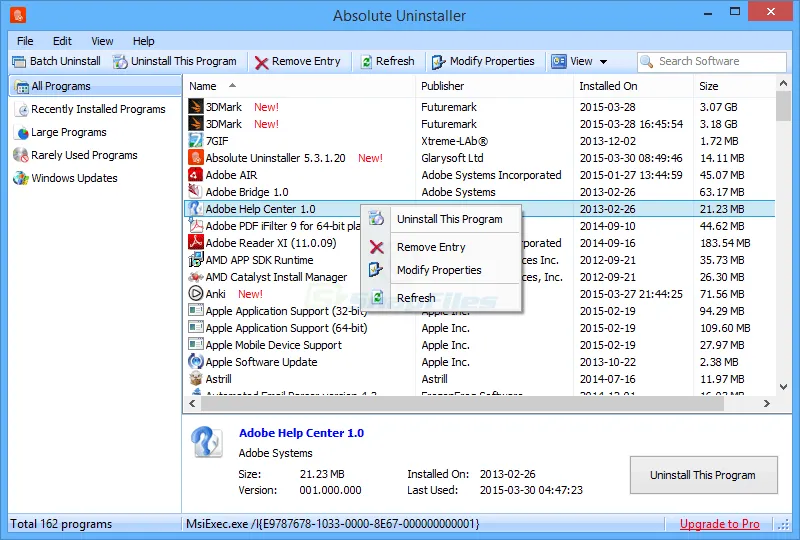800x540 pixels.
Task: Click the Adobe AIR program icon
Action: click(195, 175)
